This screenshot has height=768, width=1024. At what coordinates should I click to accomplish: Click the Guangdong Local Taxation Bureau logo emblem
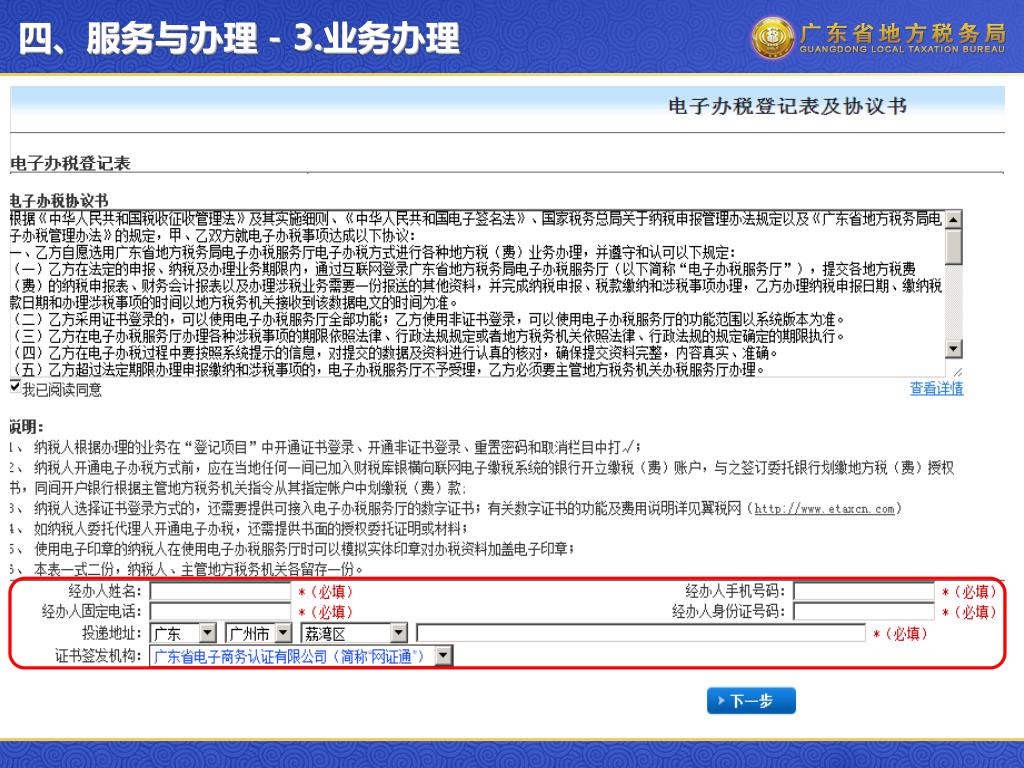[773, 38]
